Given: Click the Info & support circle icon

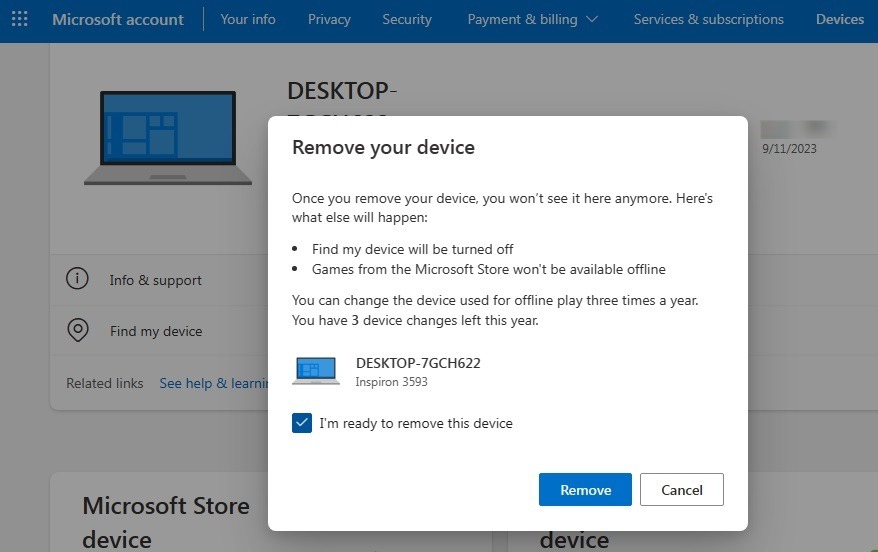Looking at the screenshot, I should [x=77, y=280].
